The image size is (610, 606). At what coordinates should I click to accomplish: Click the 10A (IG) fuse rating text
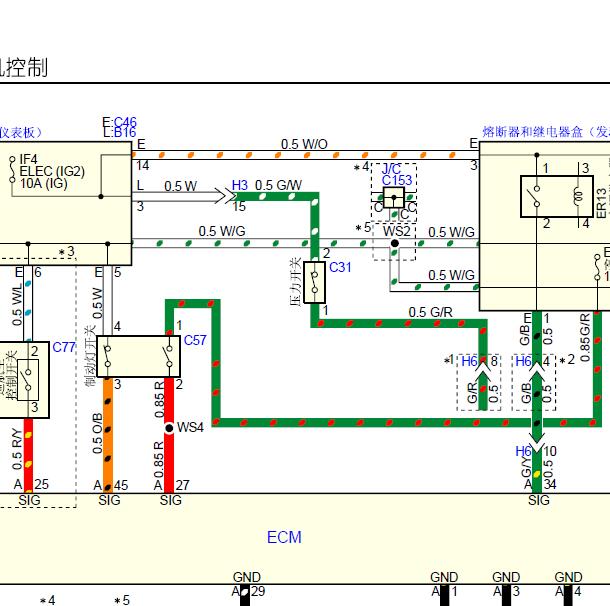[44, 183]
